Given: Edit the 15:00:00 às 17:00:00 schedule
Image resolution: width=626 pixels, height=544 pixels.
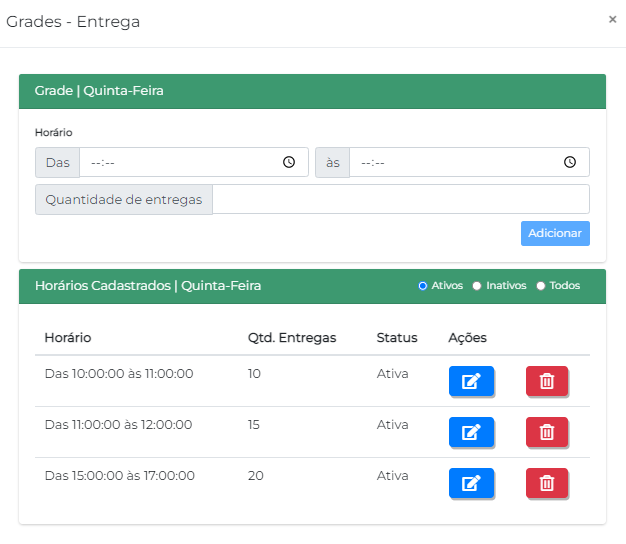Looking at the screenshot, I should point(471,483).
